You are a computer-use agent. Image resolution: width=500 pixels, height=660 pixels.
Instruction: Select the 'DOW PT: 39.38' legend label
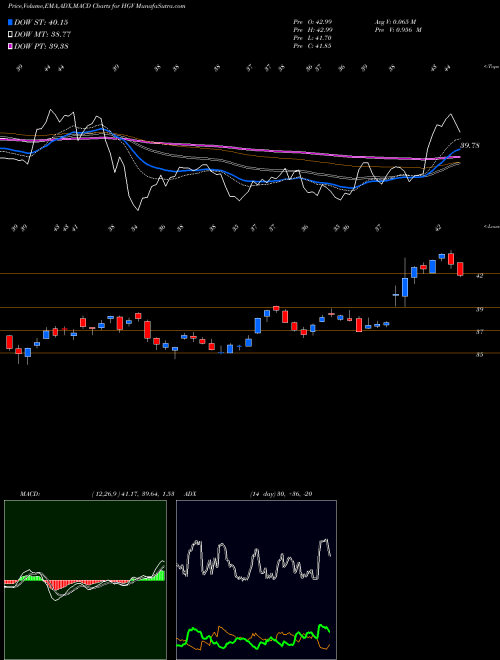(41, 47)
